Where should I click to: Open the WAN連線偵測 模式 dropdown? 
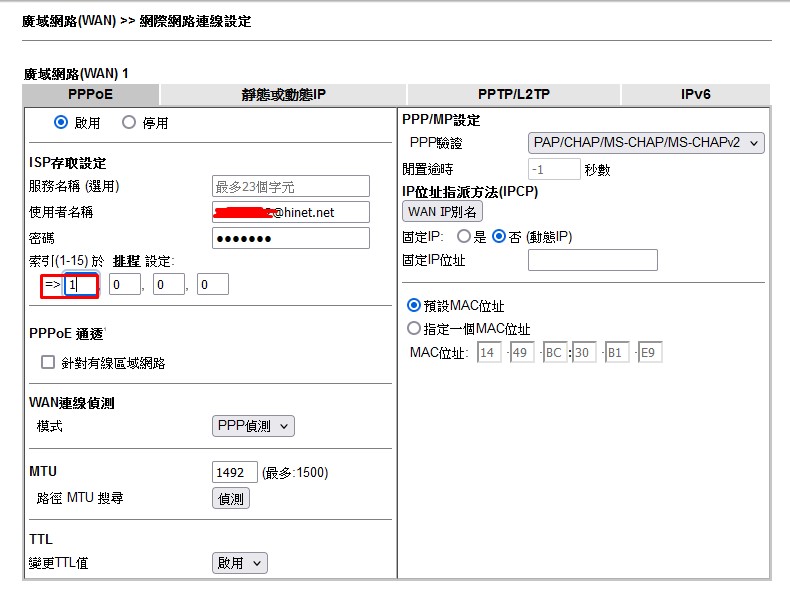pos(253,427)
